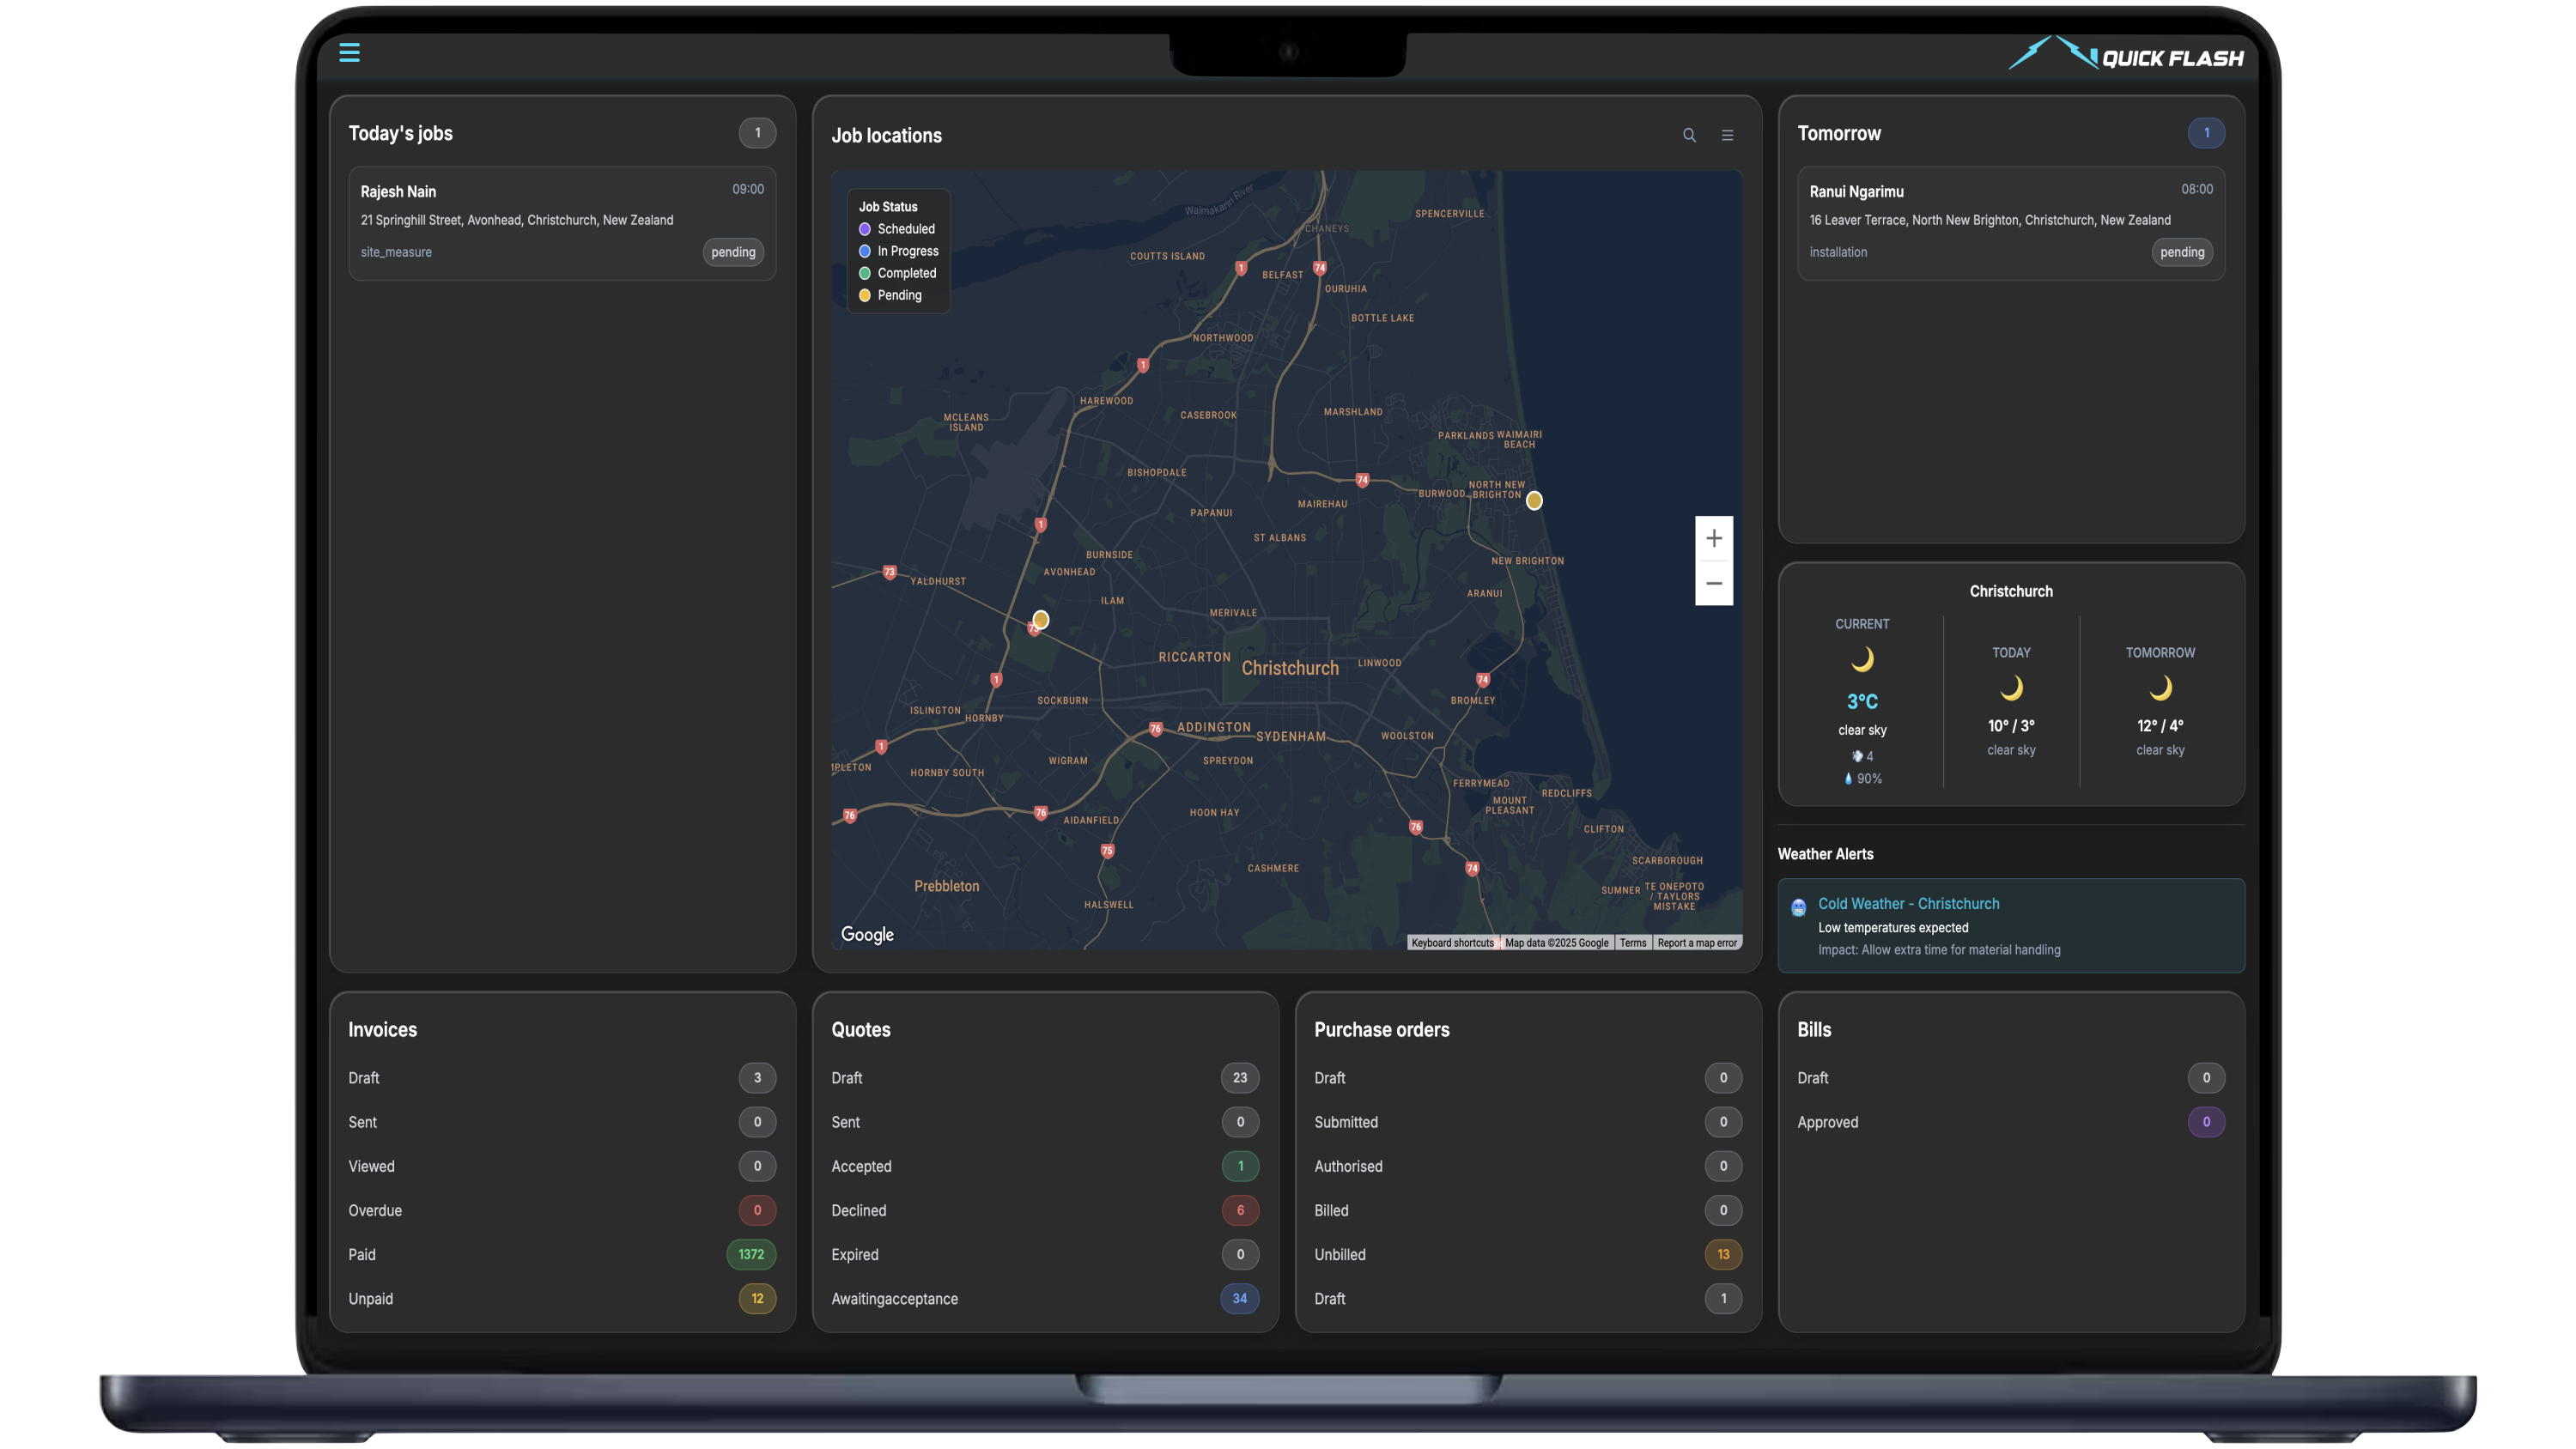This screenshot has width=2576, height=1449.
Task: Select the yellow Pending status dot
Action: 865,295
